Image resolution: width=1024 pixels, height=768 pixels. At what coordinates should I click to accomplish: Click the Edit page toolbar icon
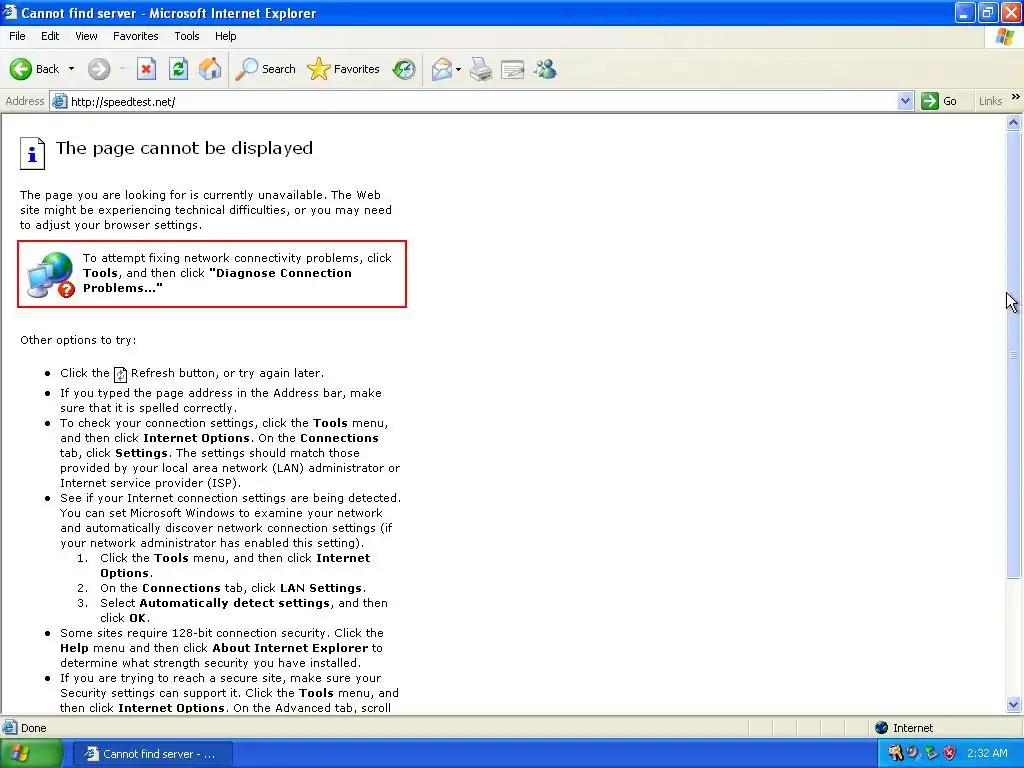513,69
